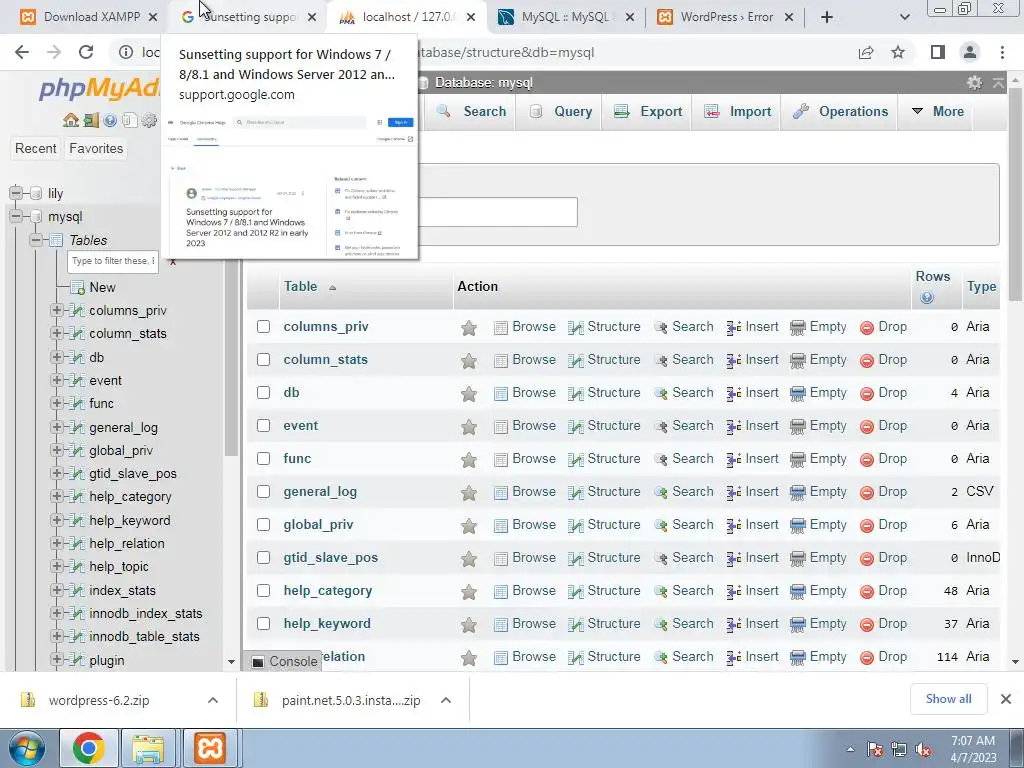Check the db table checkbox
Image resolution: width=1024 pixels, height=768 pixels.
click(x=263, y=392)
